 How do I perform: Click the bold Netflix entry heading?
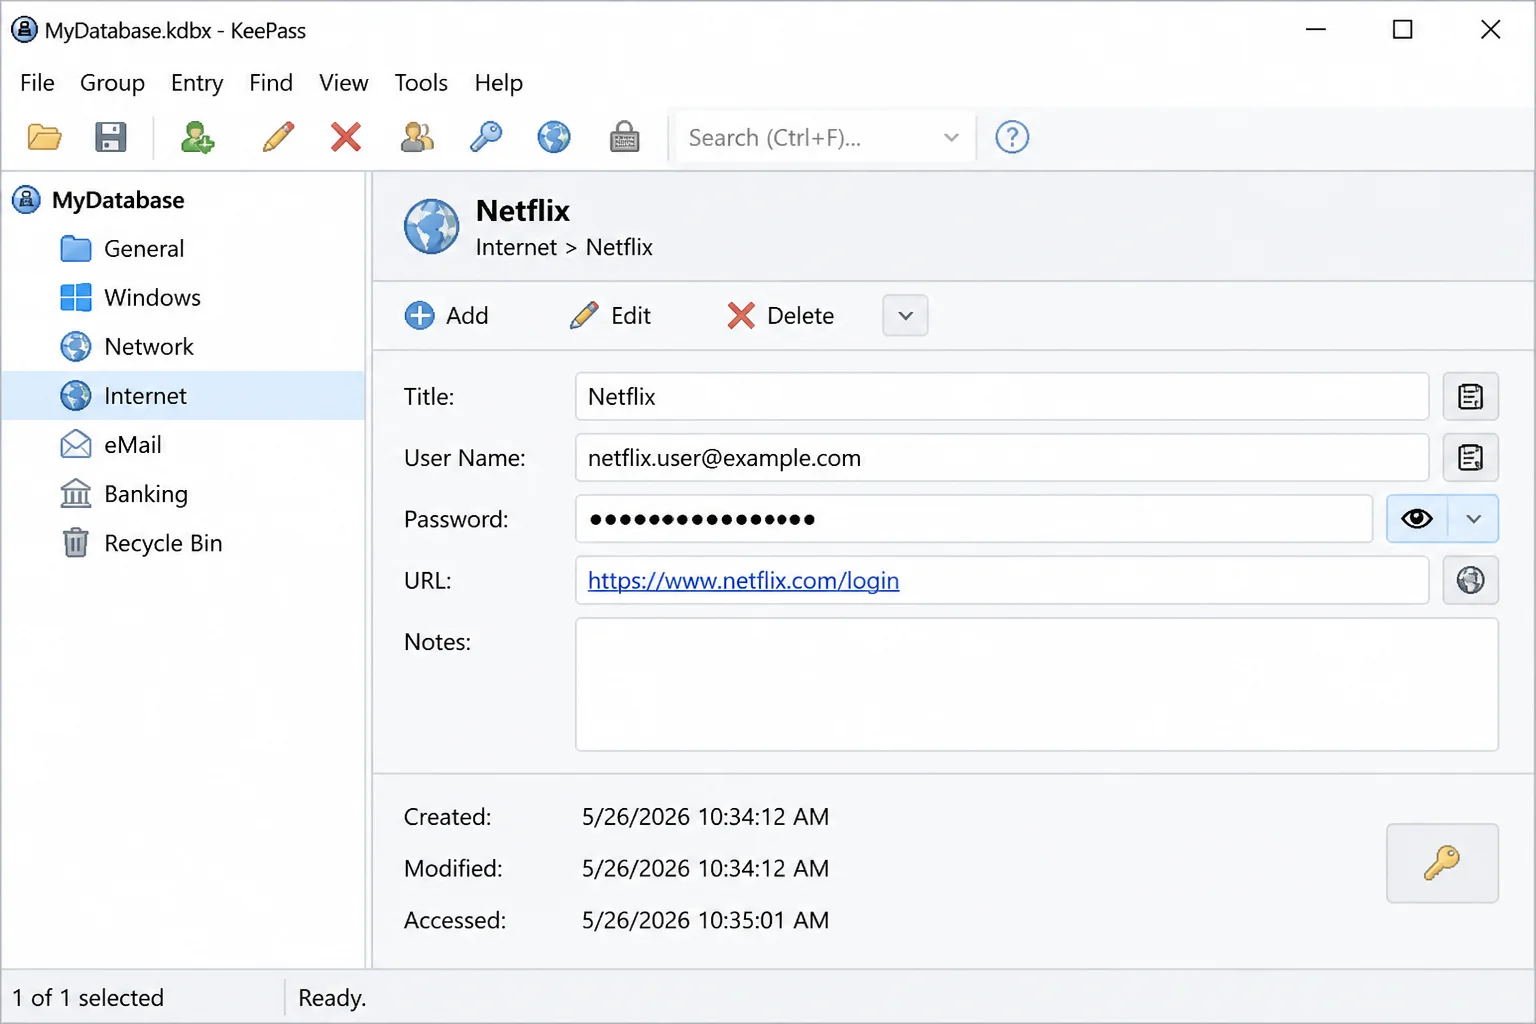click(x=523, y=211)
